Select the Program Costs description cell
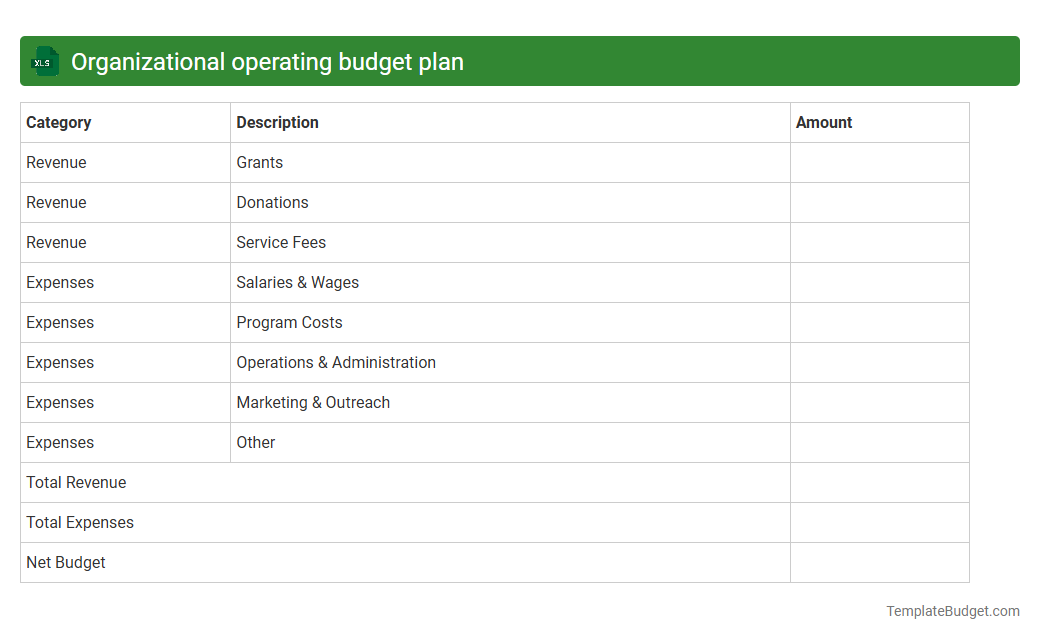Viewport: 1040px width, 640px height. [x=289, y=322]
